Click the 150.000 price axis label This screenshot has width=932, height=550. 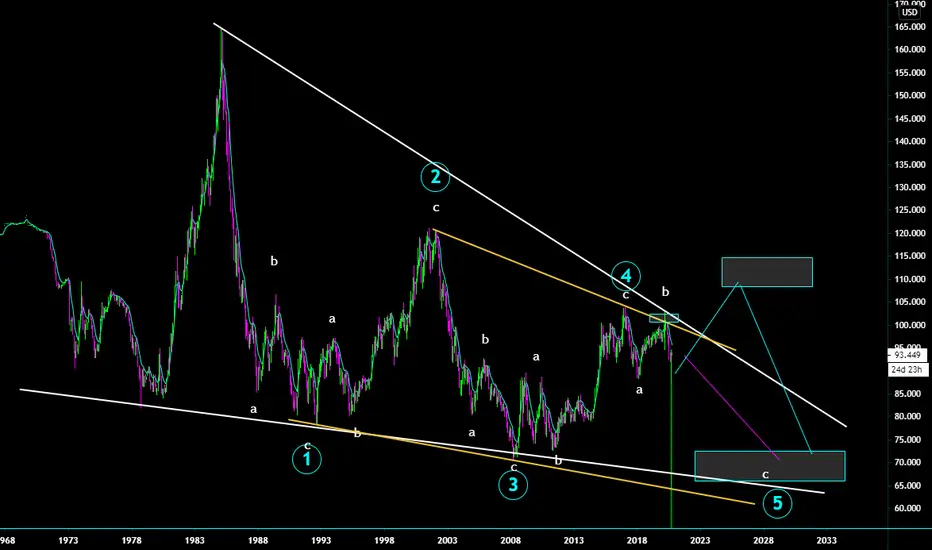pos(910,95)
